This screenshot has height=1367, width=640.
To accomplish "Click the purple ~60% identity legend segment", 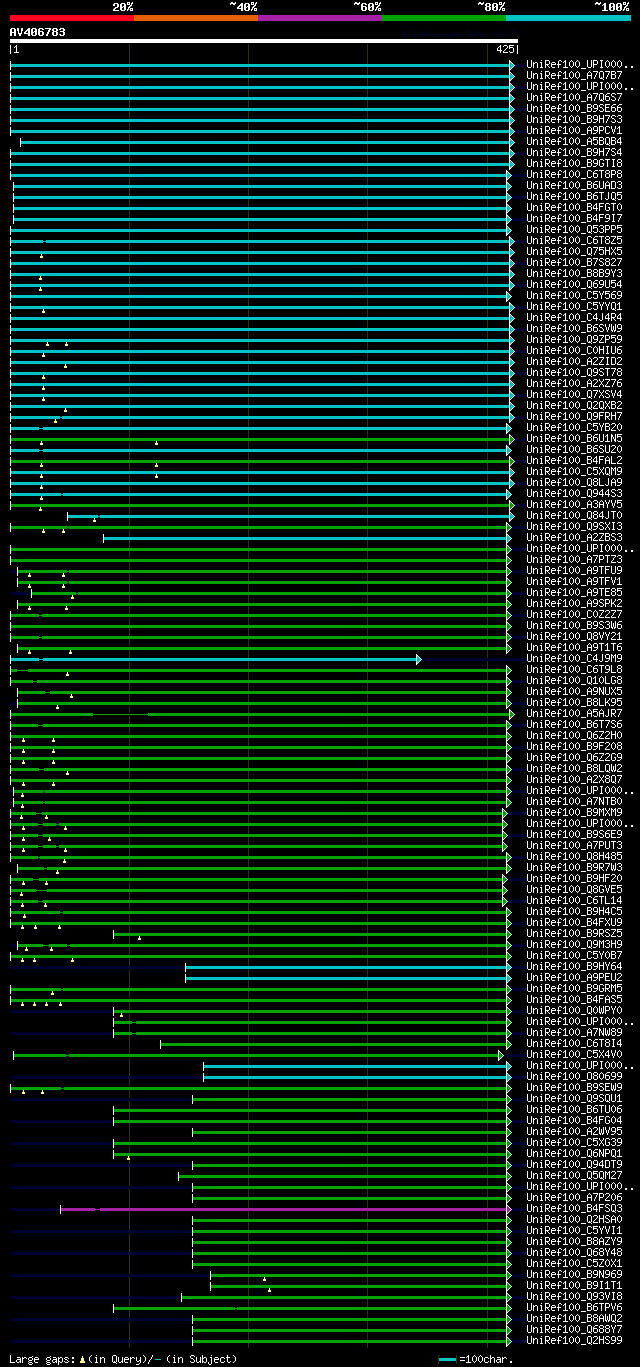I will pos(320,18).
